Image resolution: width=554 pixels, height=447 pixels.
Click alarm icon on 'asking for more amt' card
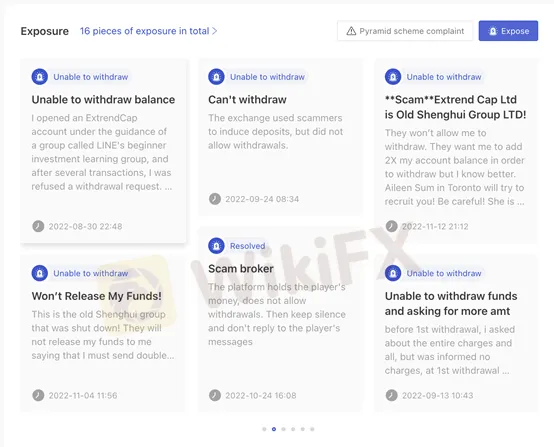point(393,273)
